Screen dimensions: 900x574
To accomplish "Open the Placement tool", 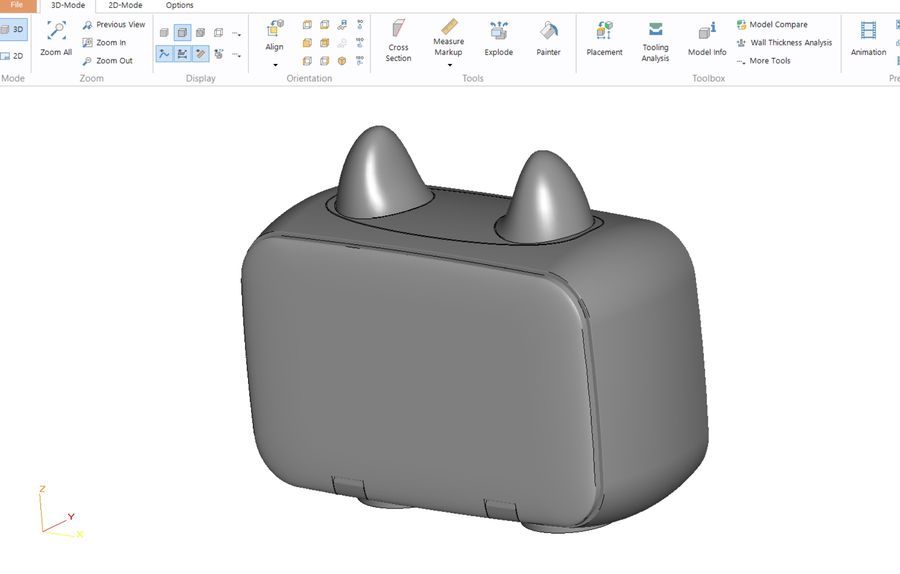I will pyautogui.click(x=604, y=38).
